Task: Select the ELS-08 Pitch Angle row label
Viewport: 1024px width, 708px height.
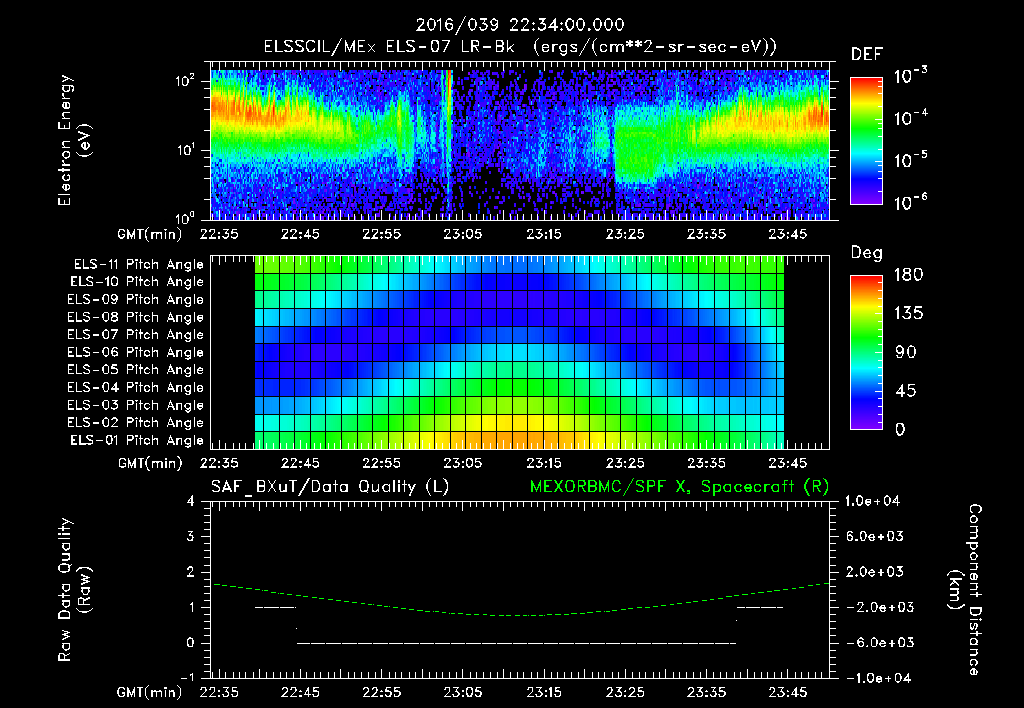Action: pos(136,317)
